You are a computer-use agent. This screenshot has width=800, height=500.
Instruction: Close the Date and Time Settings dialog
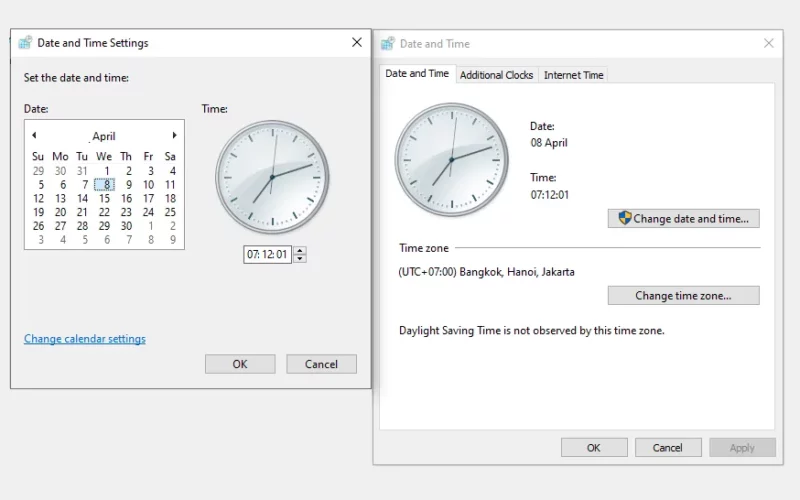click(x=357, y=42)
